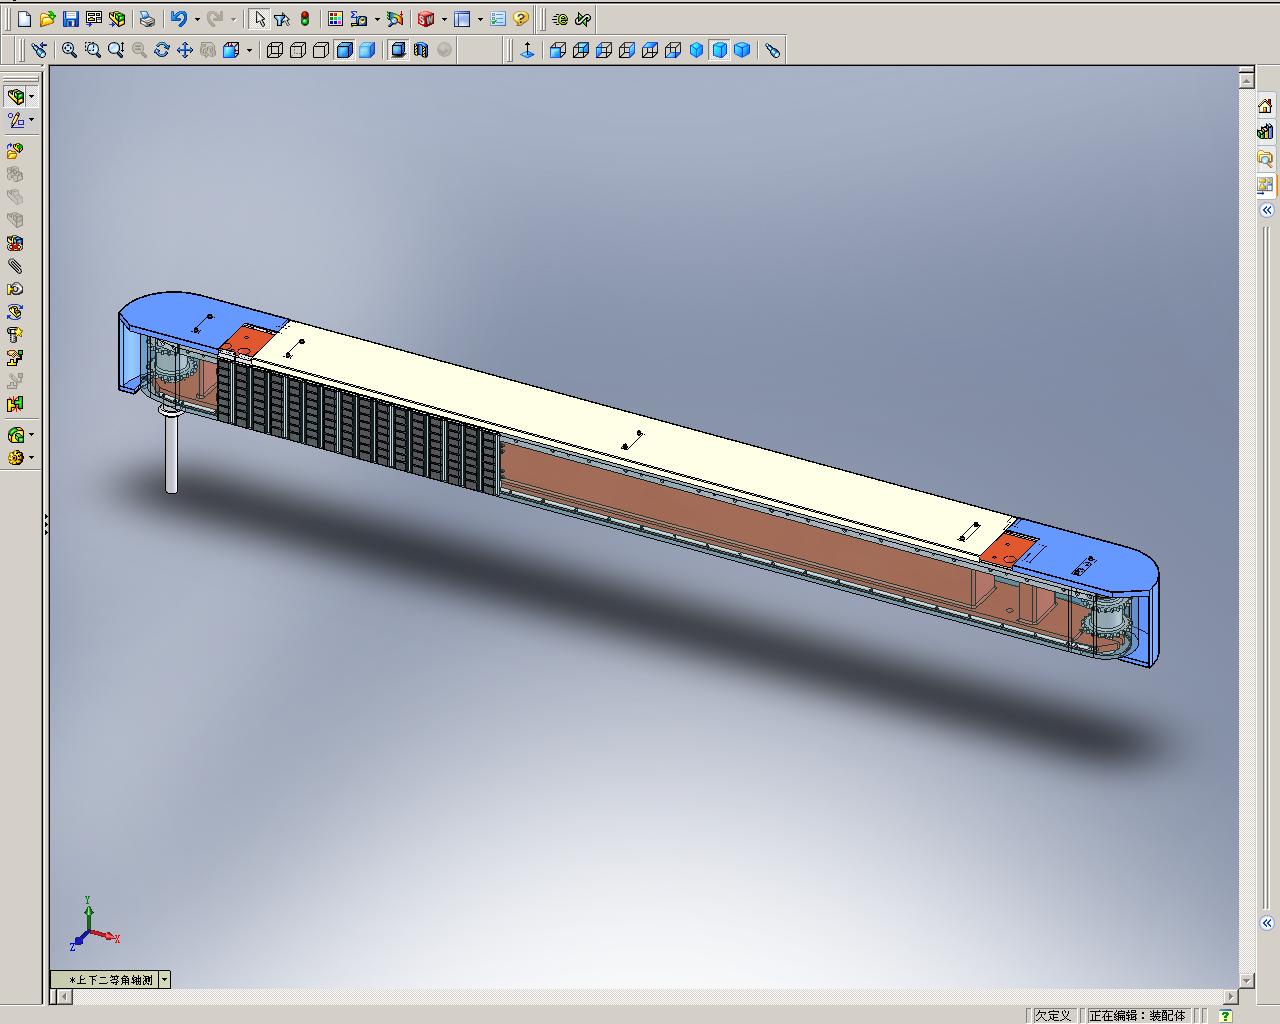Image resolution: width=1280 pixels, height=1024 pixels.
Task: Toggle Shaded With Edges display
Action: pyautogui.click(x=344, y=50)
